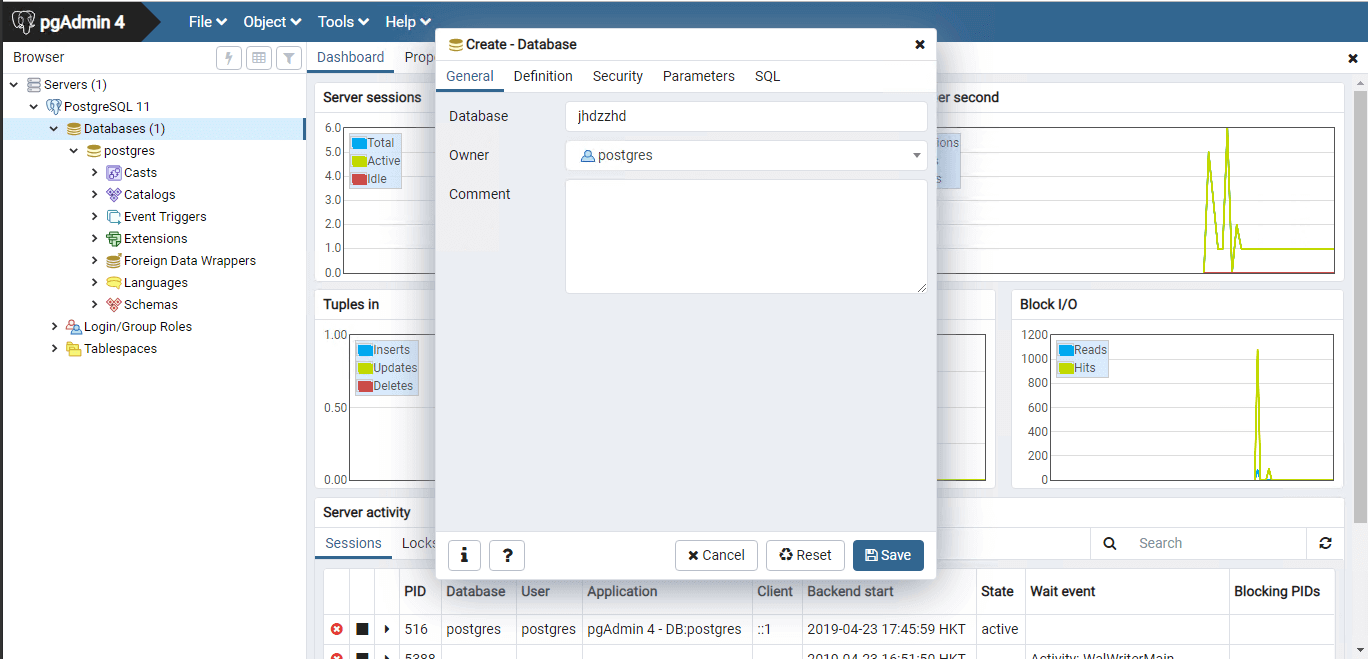The image size is (1368, 659).
Task: Save the new database
Action: [888, 555]
